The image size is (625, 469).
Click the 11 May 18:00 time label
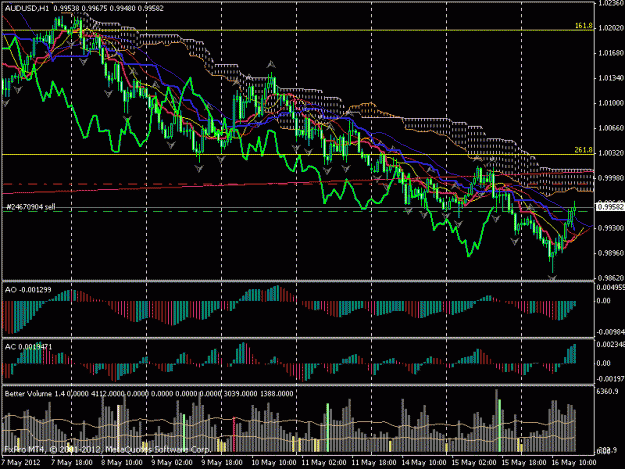click(374, 463)
